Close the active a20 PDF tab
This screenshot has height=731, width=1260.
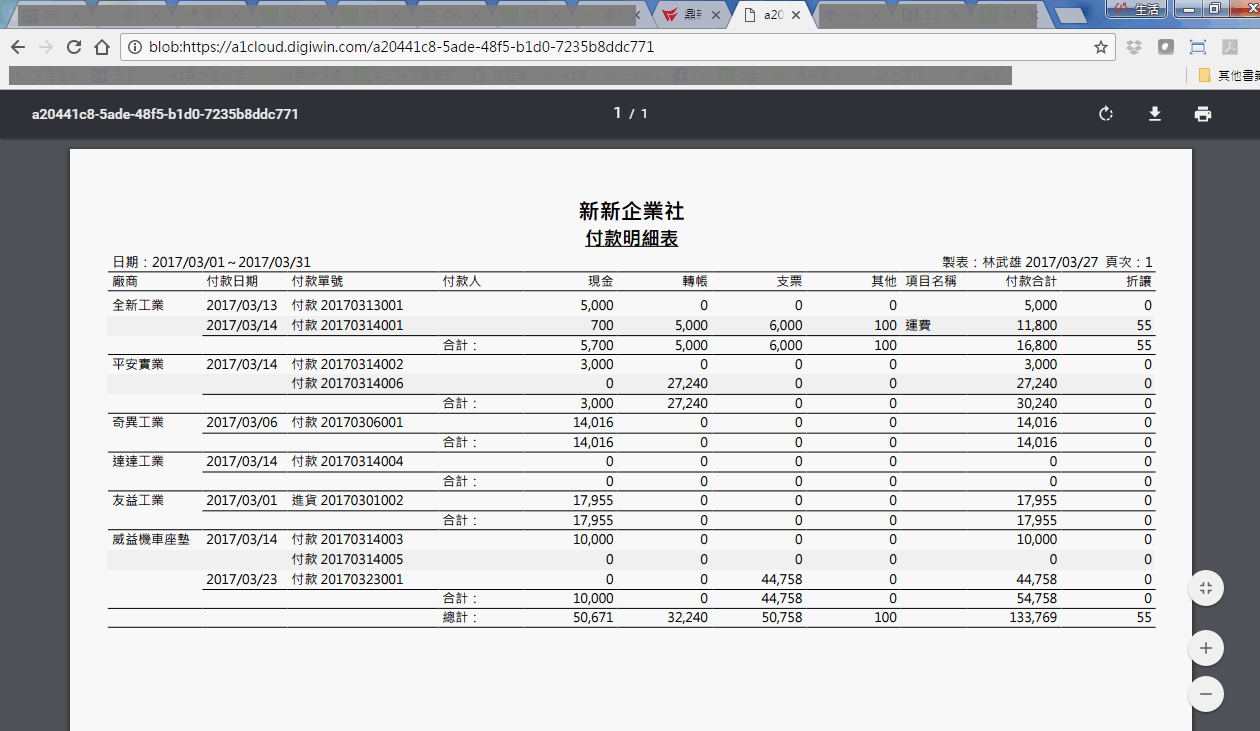pyautogui.click(x=797, y=15)
